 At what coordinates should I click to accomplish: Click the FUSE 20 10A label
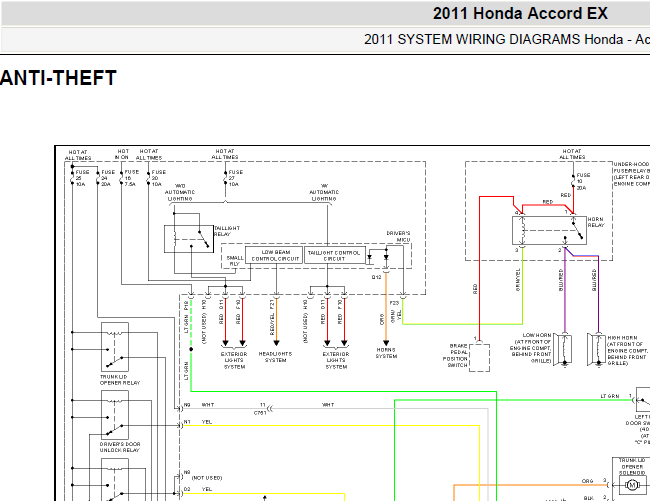tap(158, 178)
